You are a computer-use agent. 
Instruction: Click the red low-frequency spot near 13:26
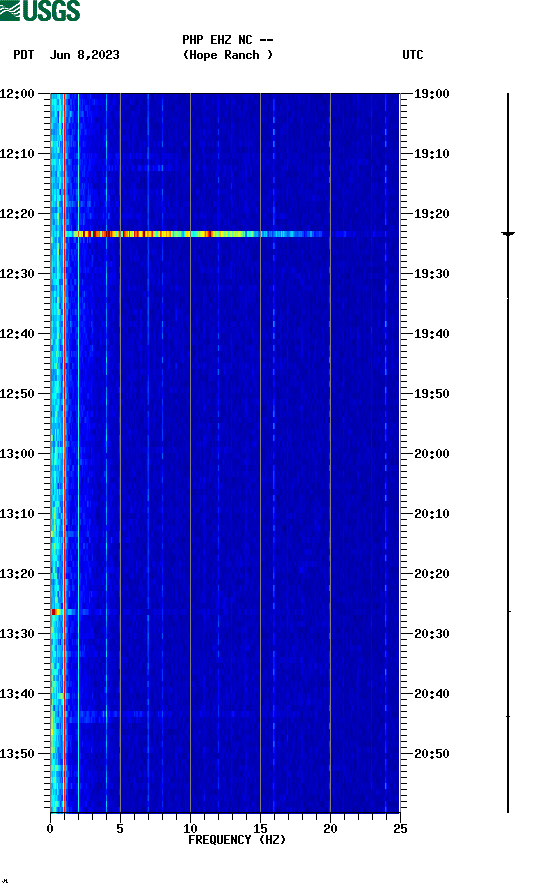55,612
